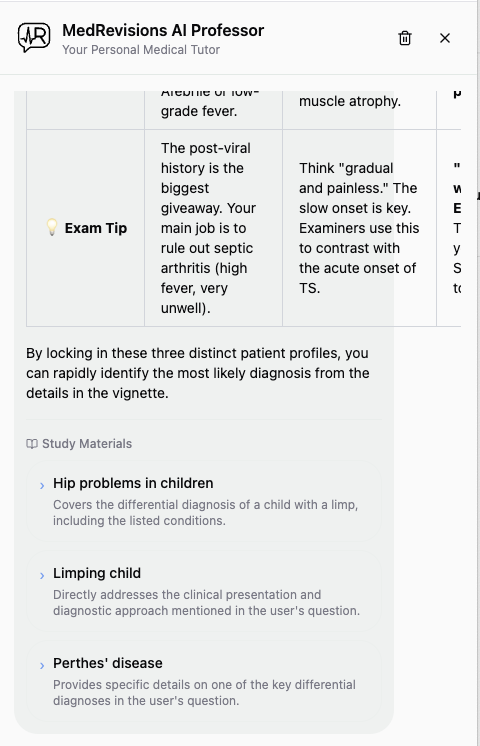
Task: Click the "By locking in" summary paragraph
Action: pyautogui.click(x=197, y=373)
